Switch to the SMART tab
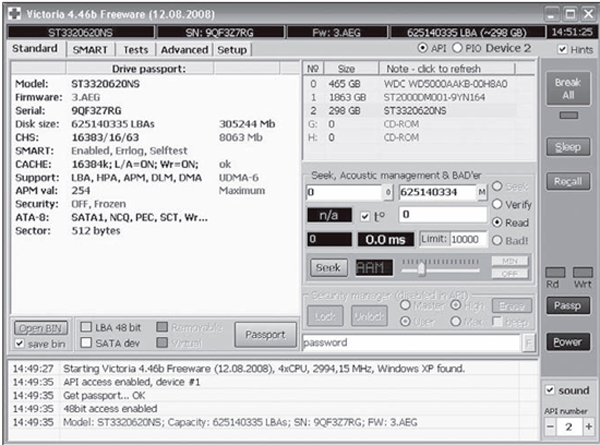This screenshot has height=445, width=600. 91,49
